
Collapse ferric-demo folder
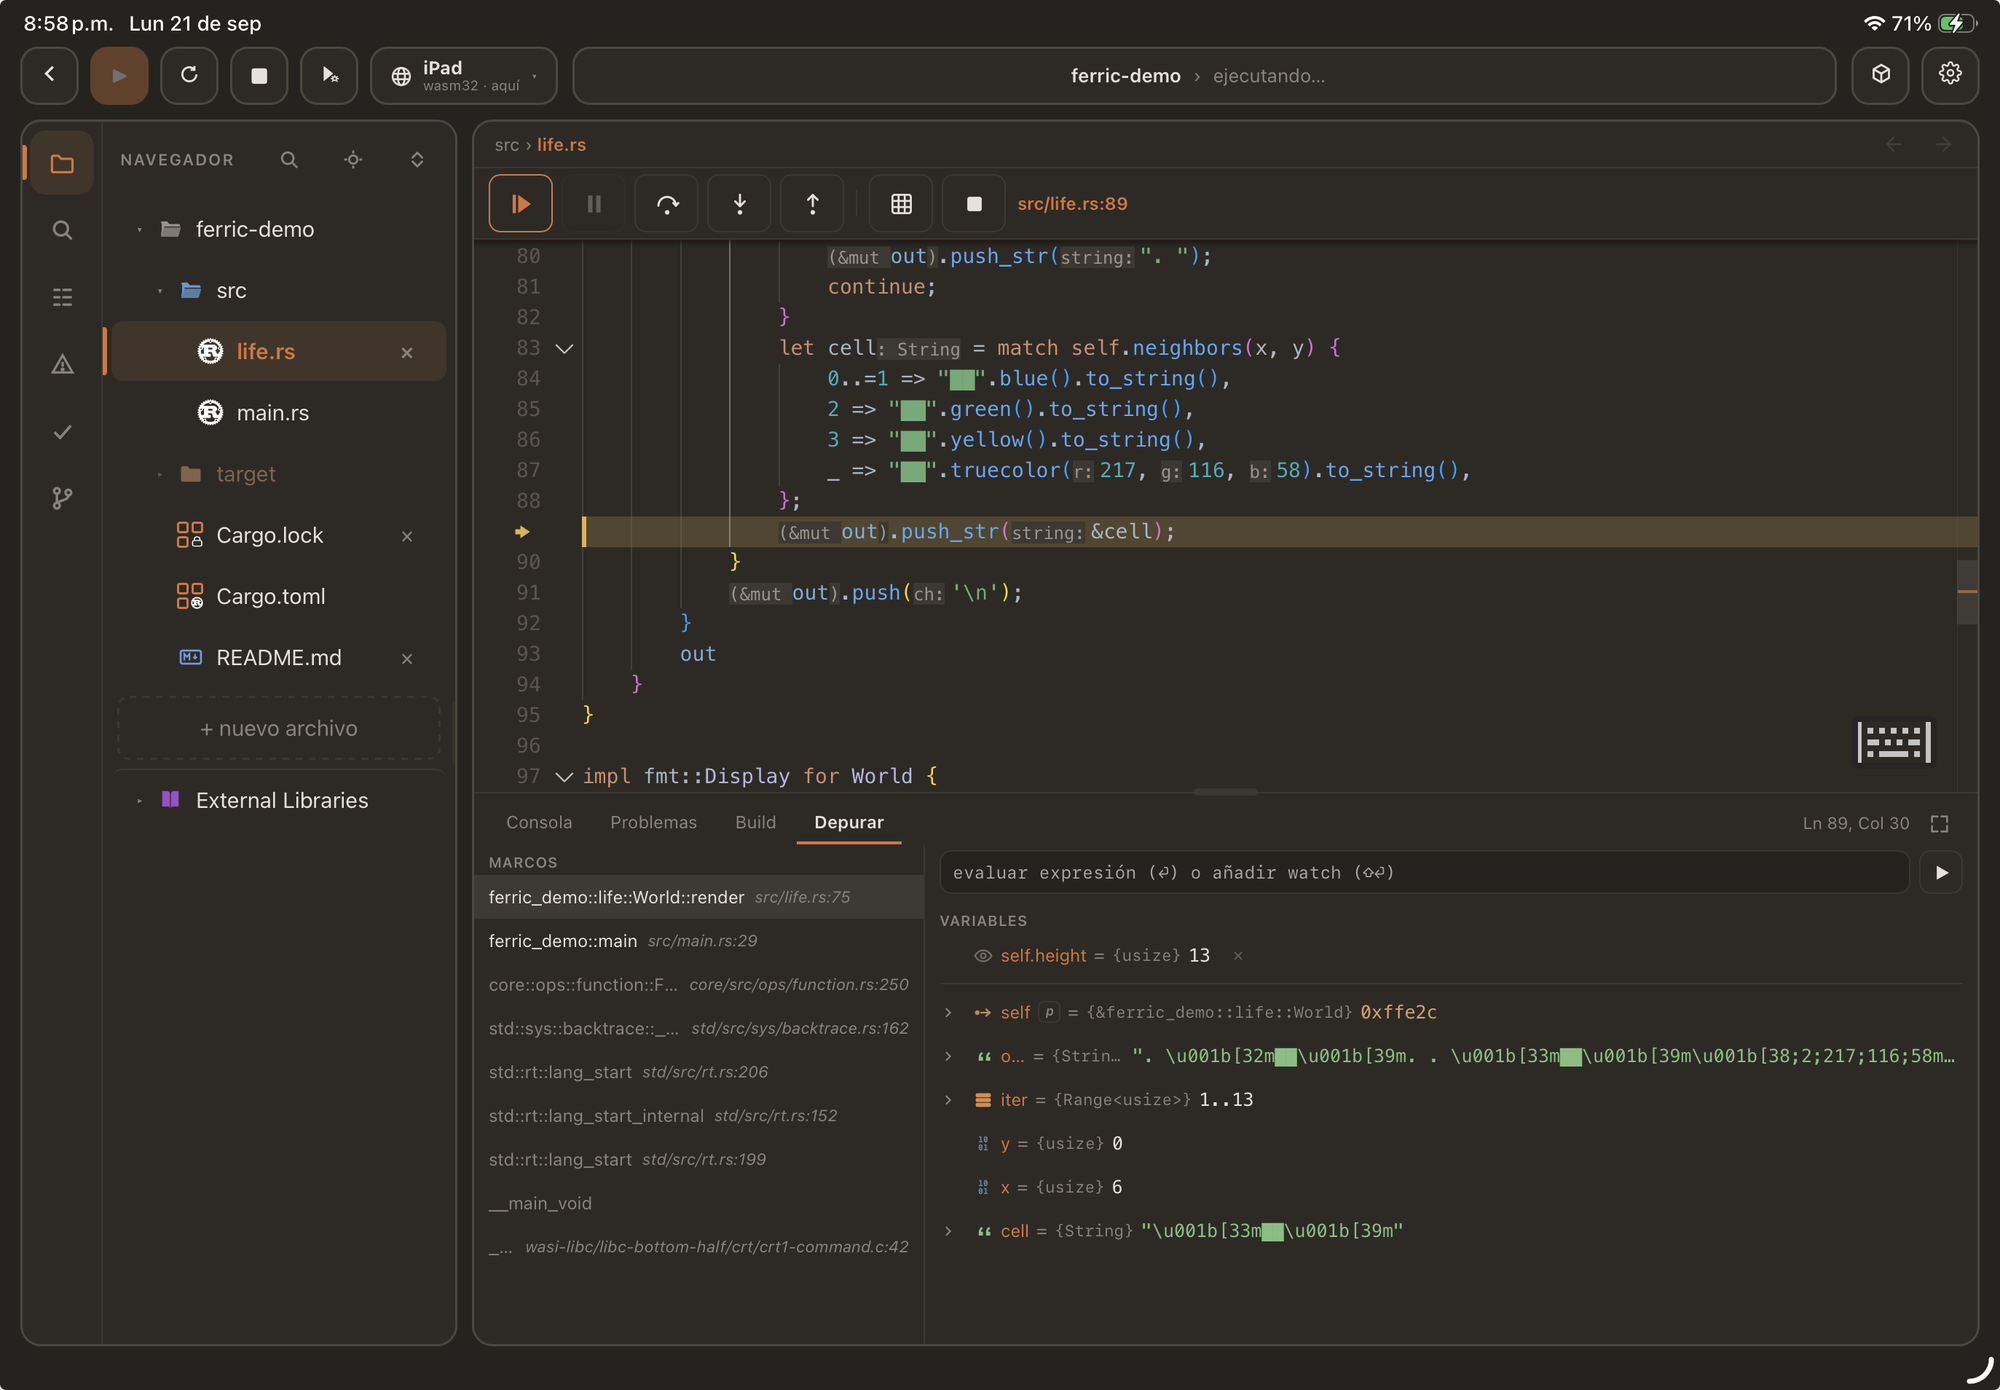tap(139, 230)
